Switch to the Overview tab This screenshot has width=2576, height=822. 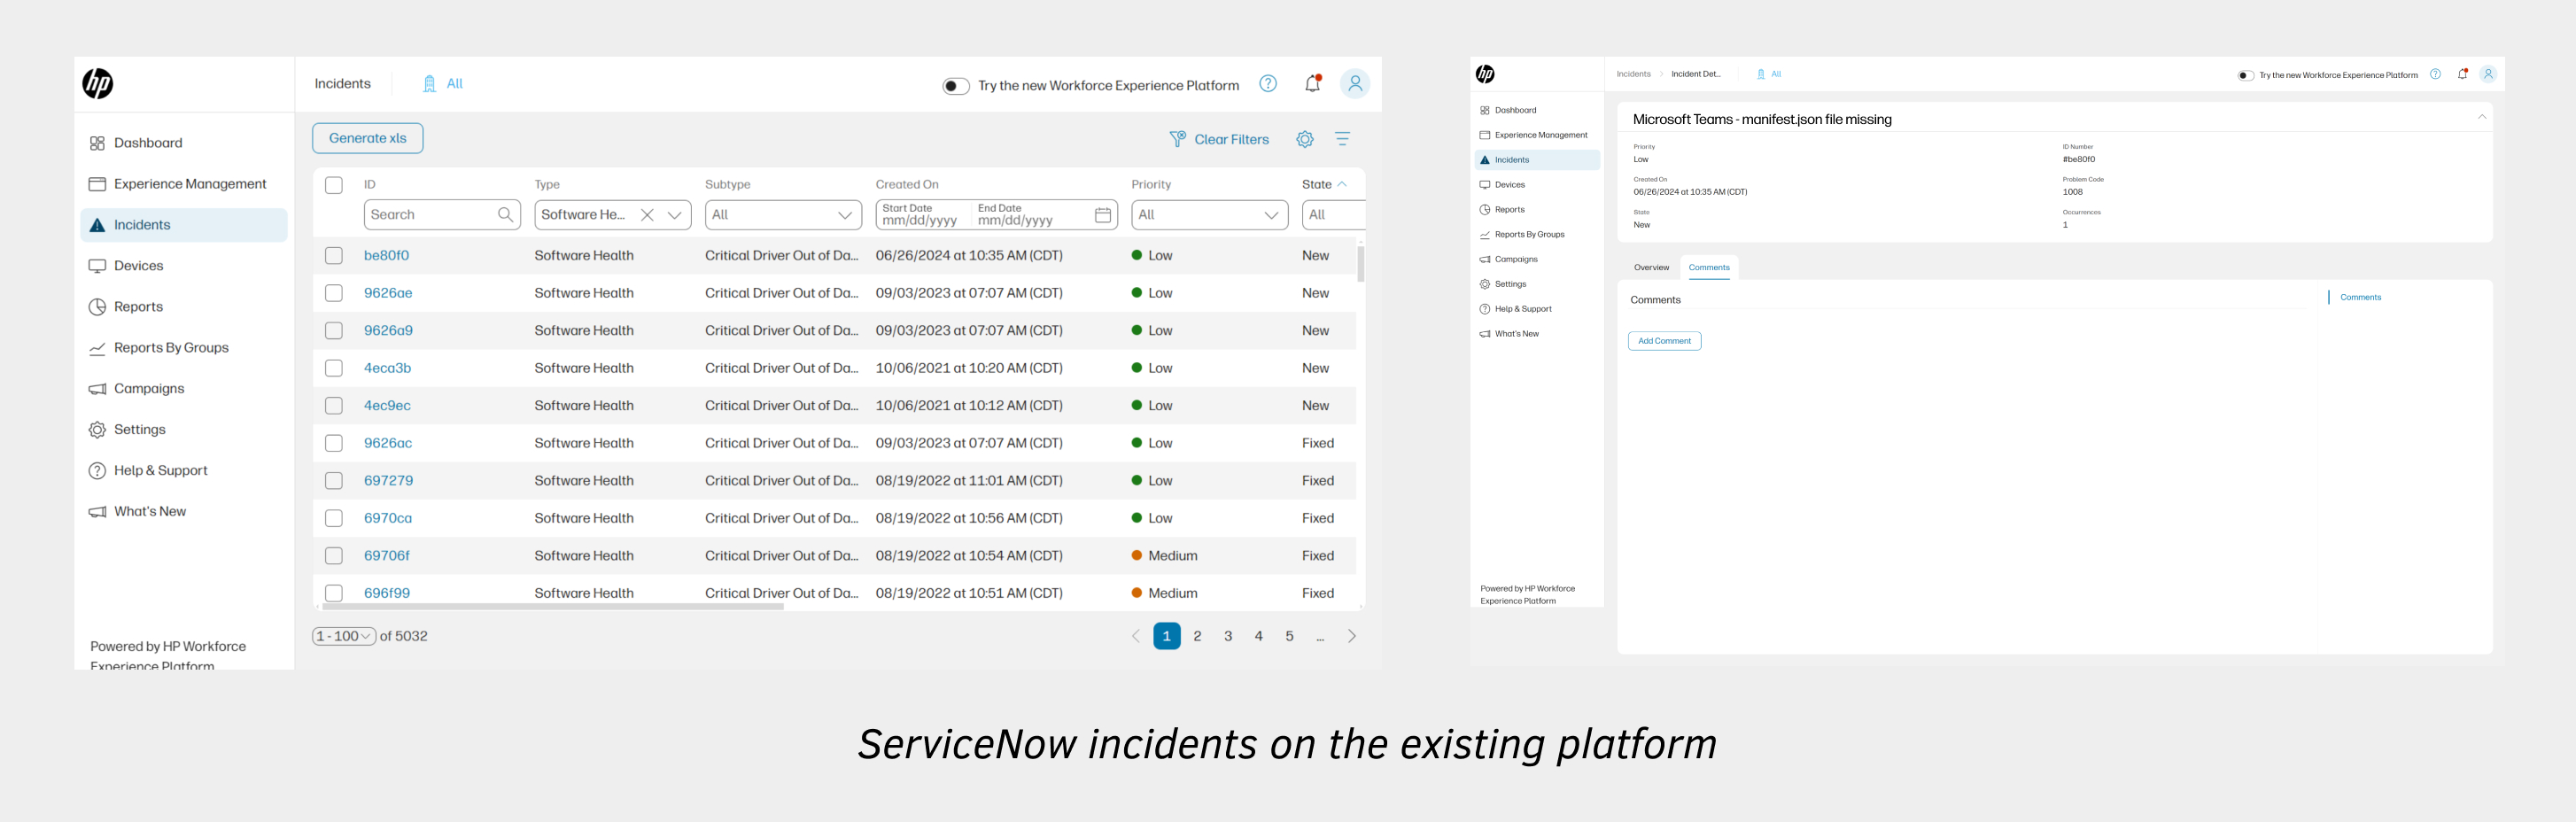pyautogui.click(x=1651, y=268)
